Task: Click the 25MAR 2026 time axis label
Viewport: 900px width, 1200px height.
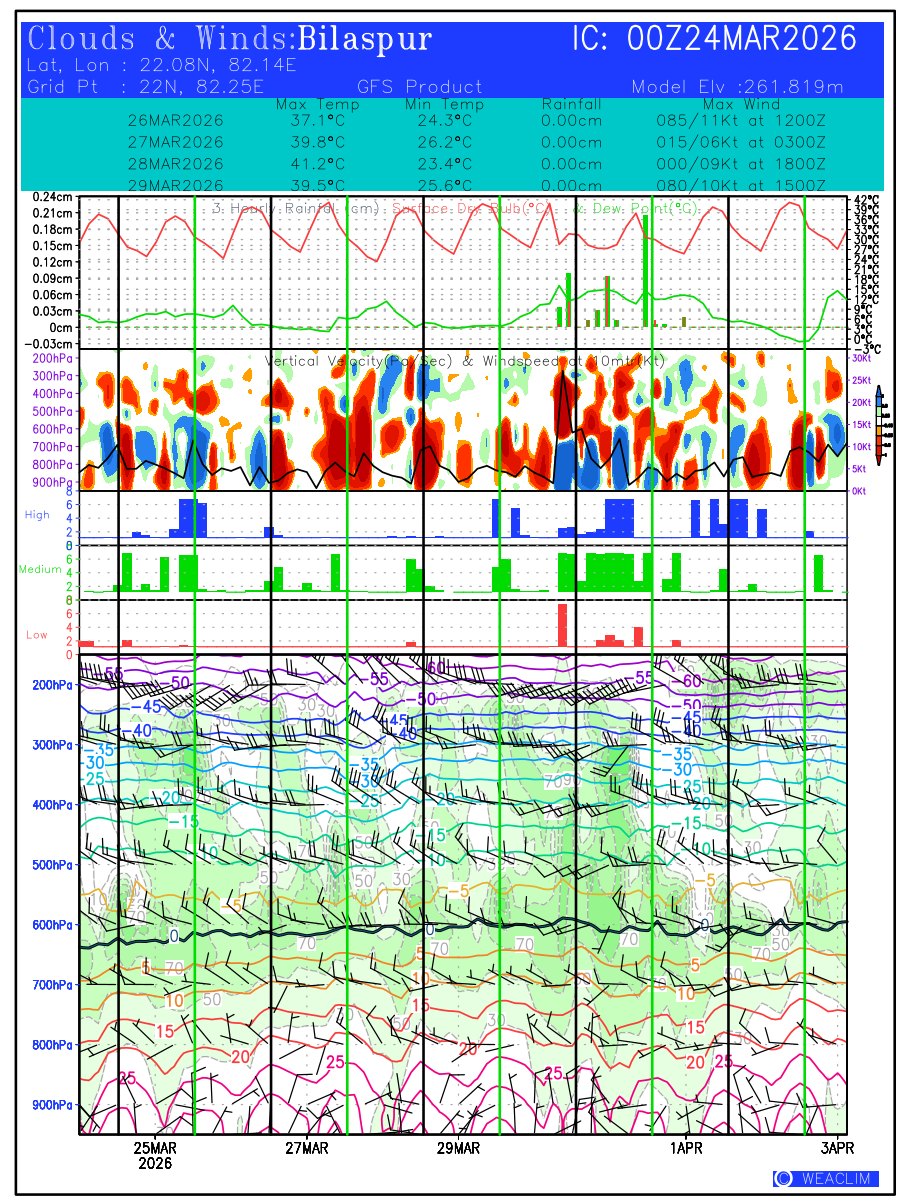Action: point(155,1154)
